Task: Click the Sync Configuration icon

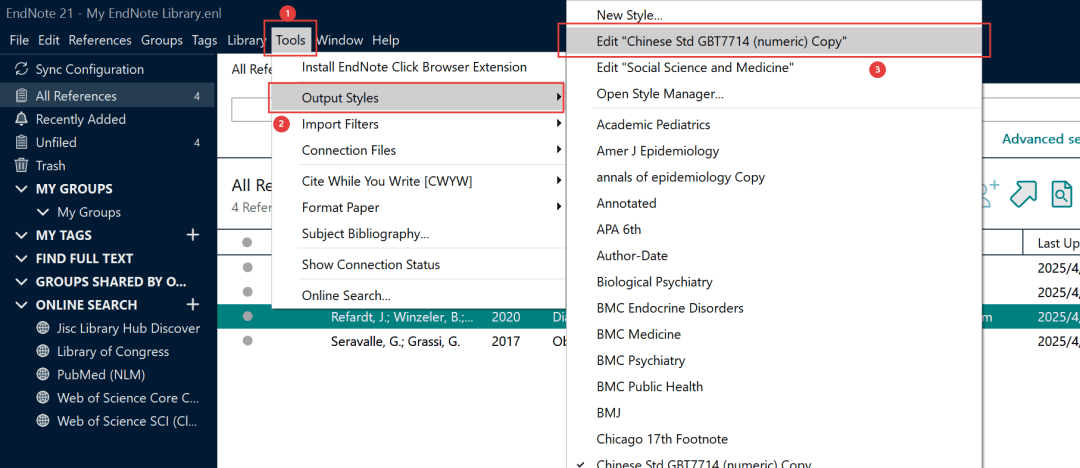Action: pyautogui.click(x=21, y=70)
